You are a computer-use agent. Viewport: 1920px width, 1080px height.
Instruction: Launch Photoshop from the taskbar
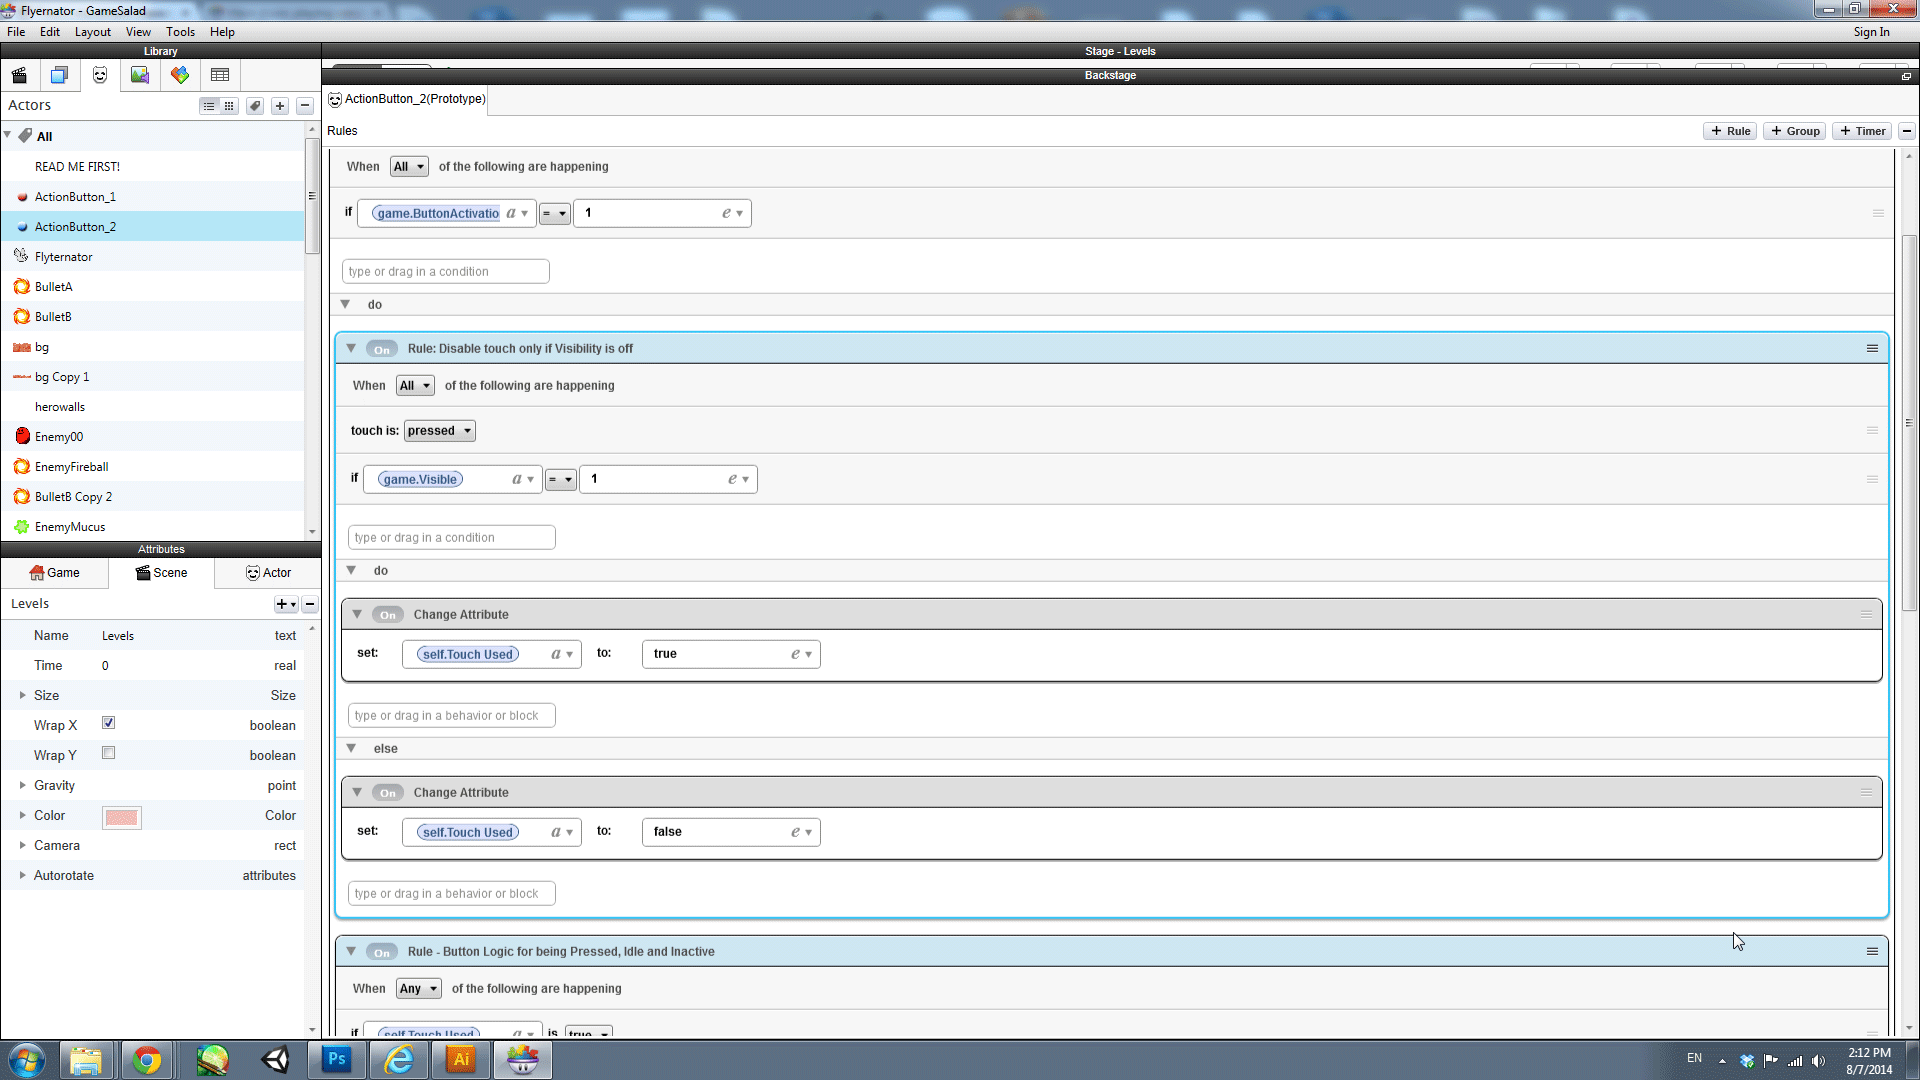pos(336,1059)
